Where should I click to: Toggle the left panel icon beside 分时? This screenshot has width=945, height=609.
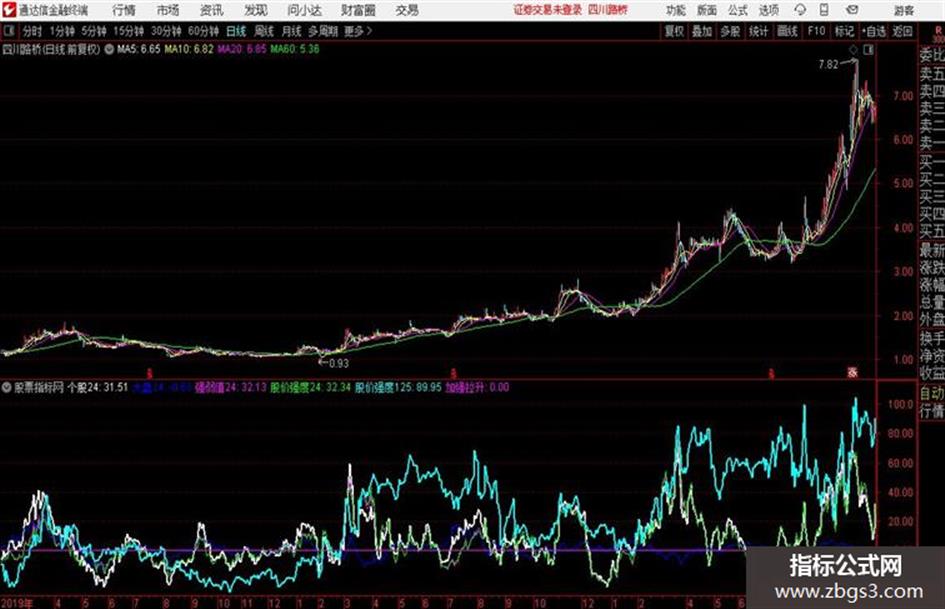pos(8,31)
